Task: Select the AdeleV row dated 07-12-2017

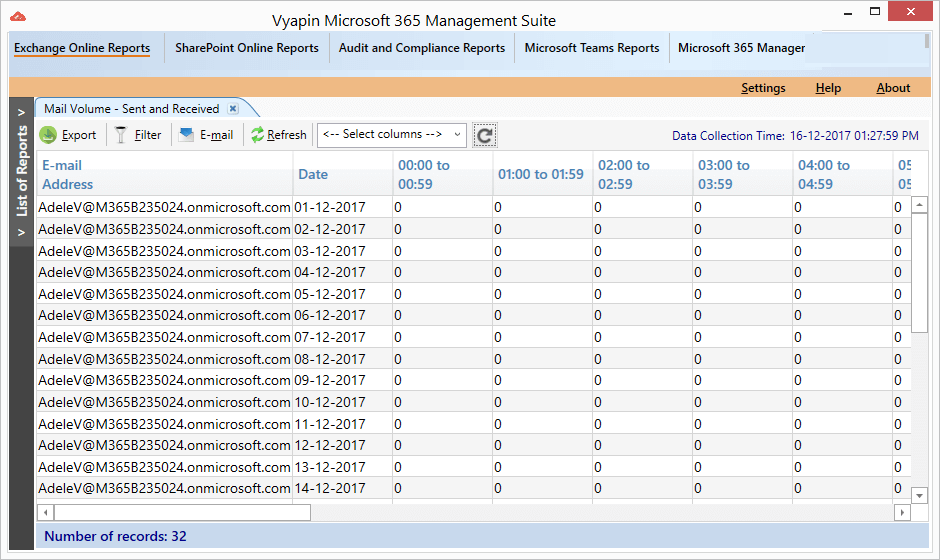Action: pos(474,337)
